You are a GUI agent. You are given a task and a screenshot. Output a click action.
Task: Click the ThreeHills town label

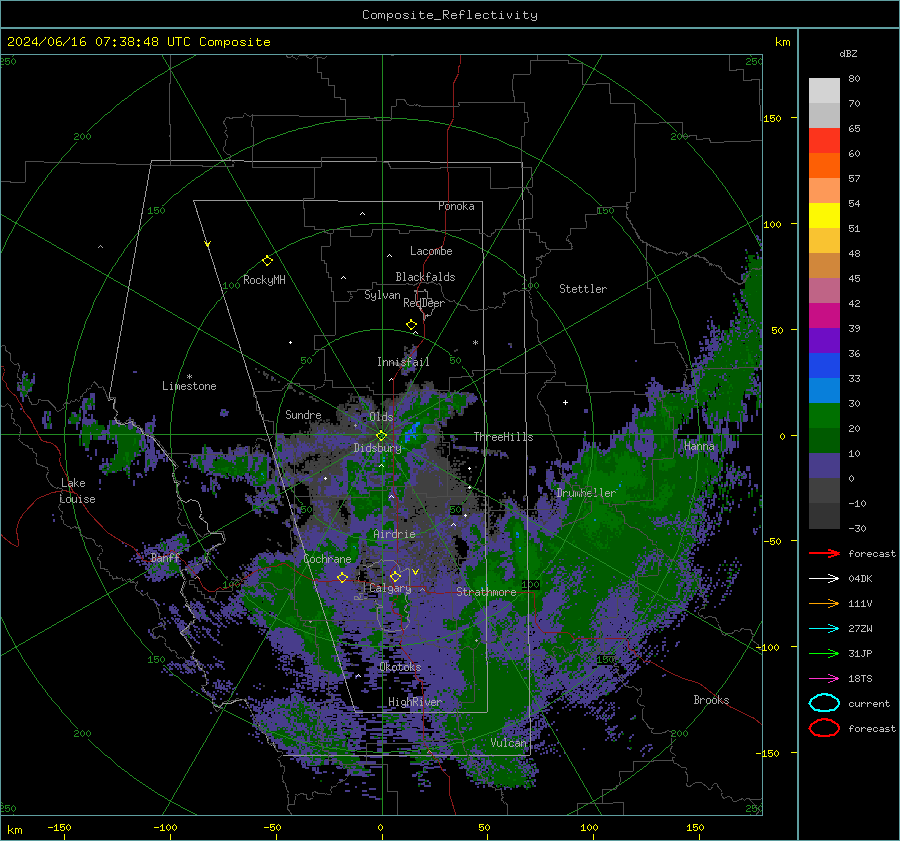[x=503, y=437]
